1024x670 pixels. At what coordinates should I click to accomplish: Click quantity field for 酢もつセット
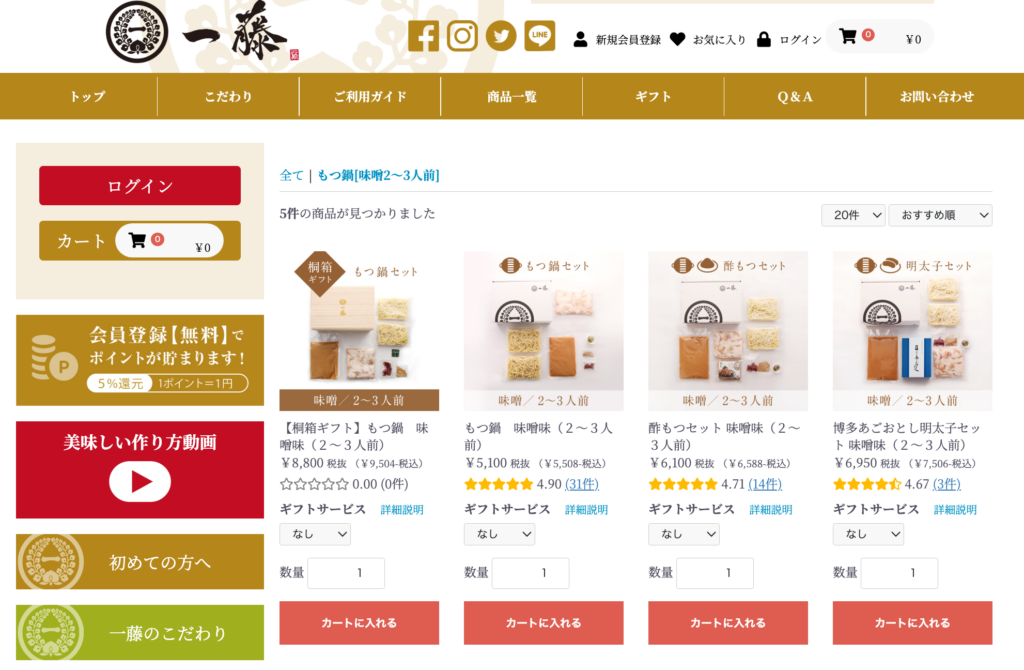tap(714, 573)
